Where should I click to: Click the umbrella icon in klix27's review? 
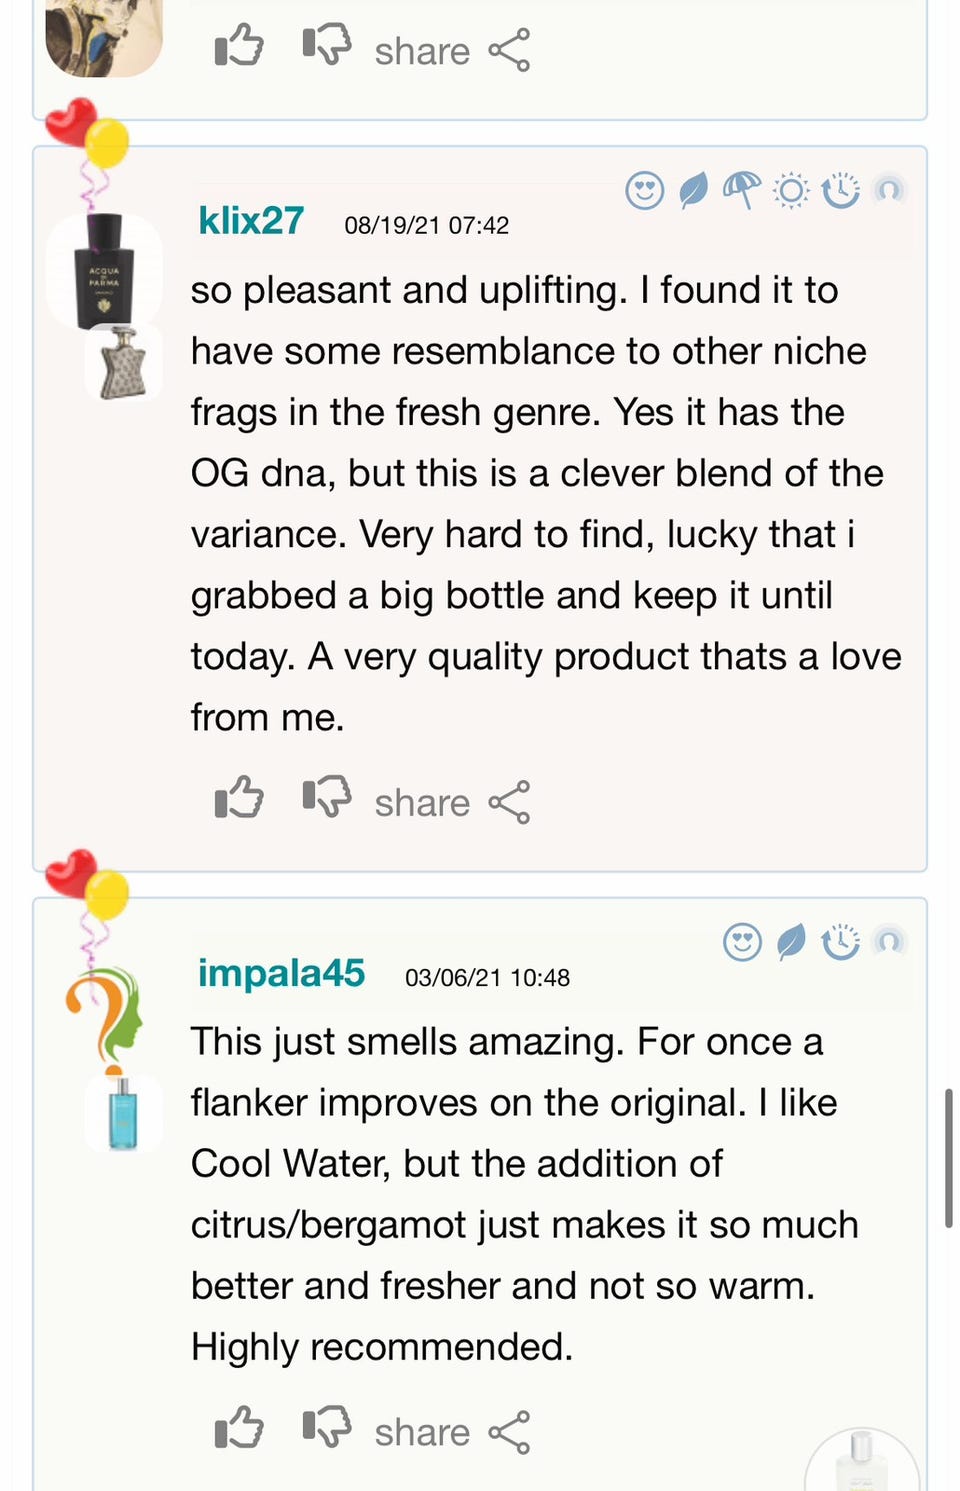[741, 188]
